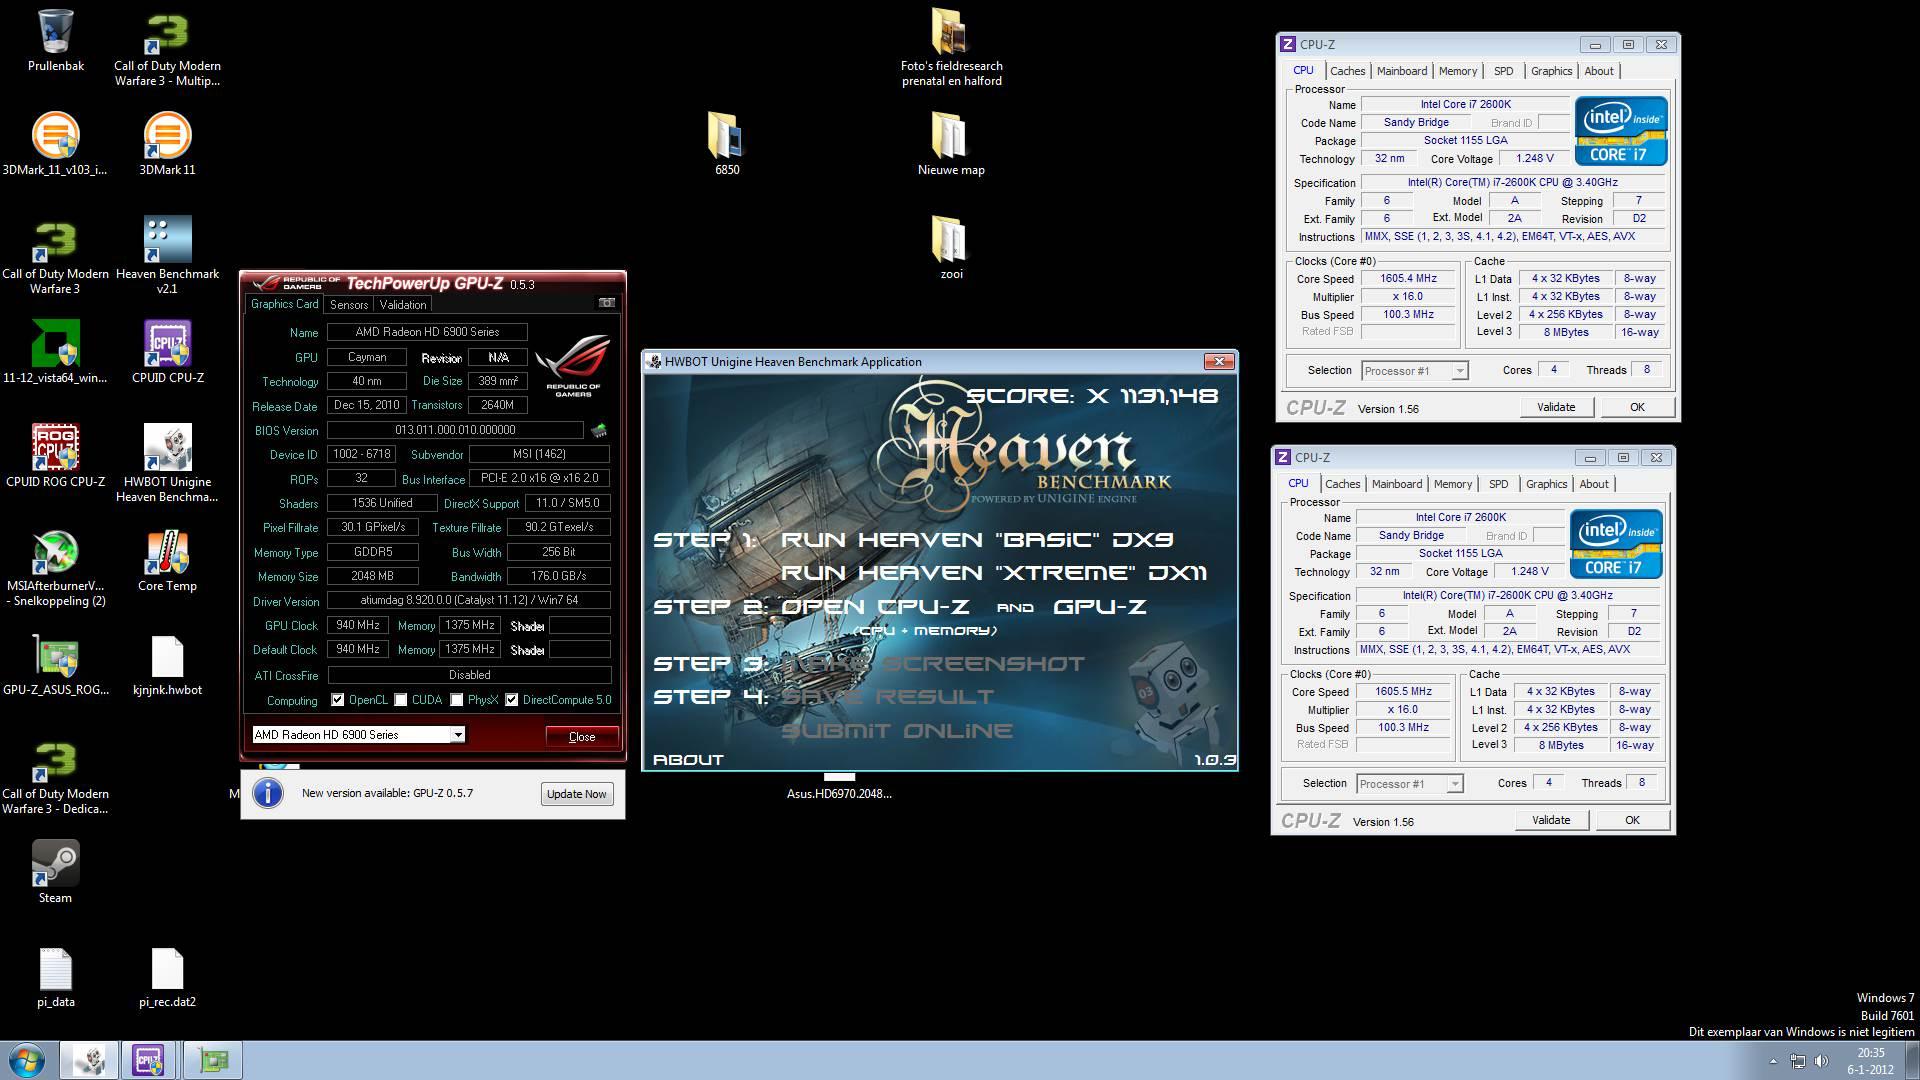The image size is (1920, 1080).
Task: Show hidden system tray icons arrow
Action: pyautogui.click(x=1773, y=1060)
